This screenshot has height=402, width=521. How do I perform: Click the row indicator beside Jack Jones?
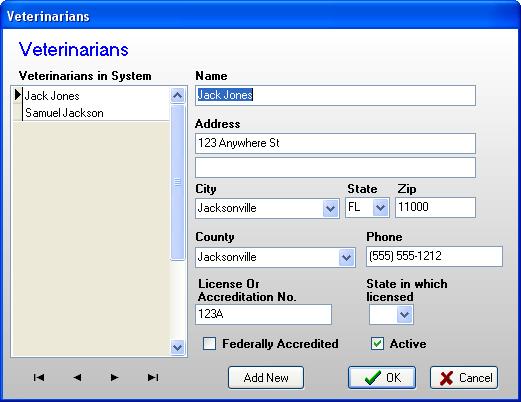click(17, 96)
